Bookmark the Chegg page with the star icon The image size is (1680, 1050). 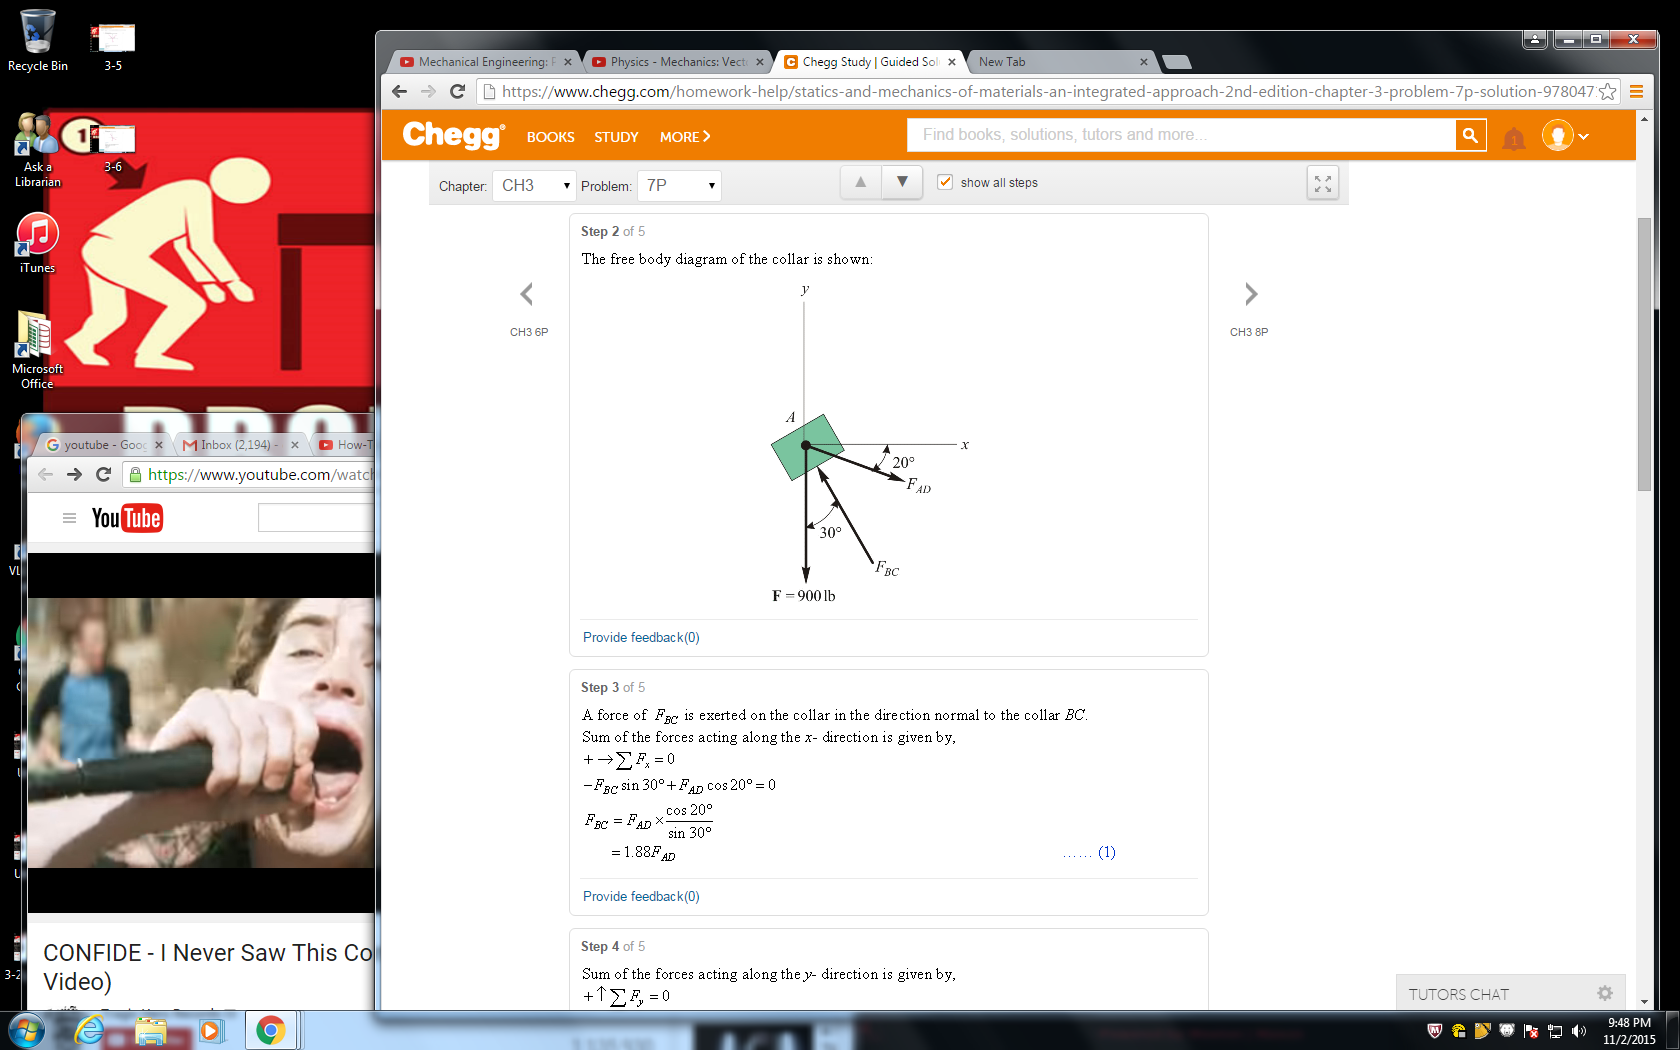click(x=1607, y=91)
